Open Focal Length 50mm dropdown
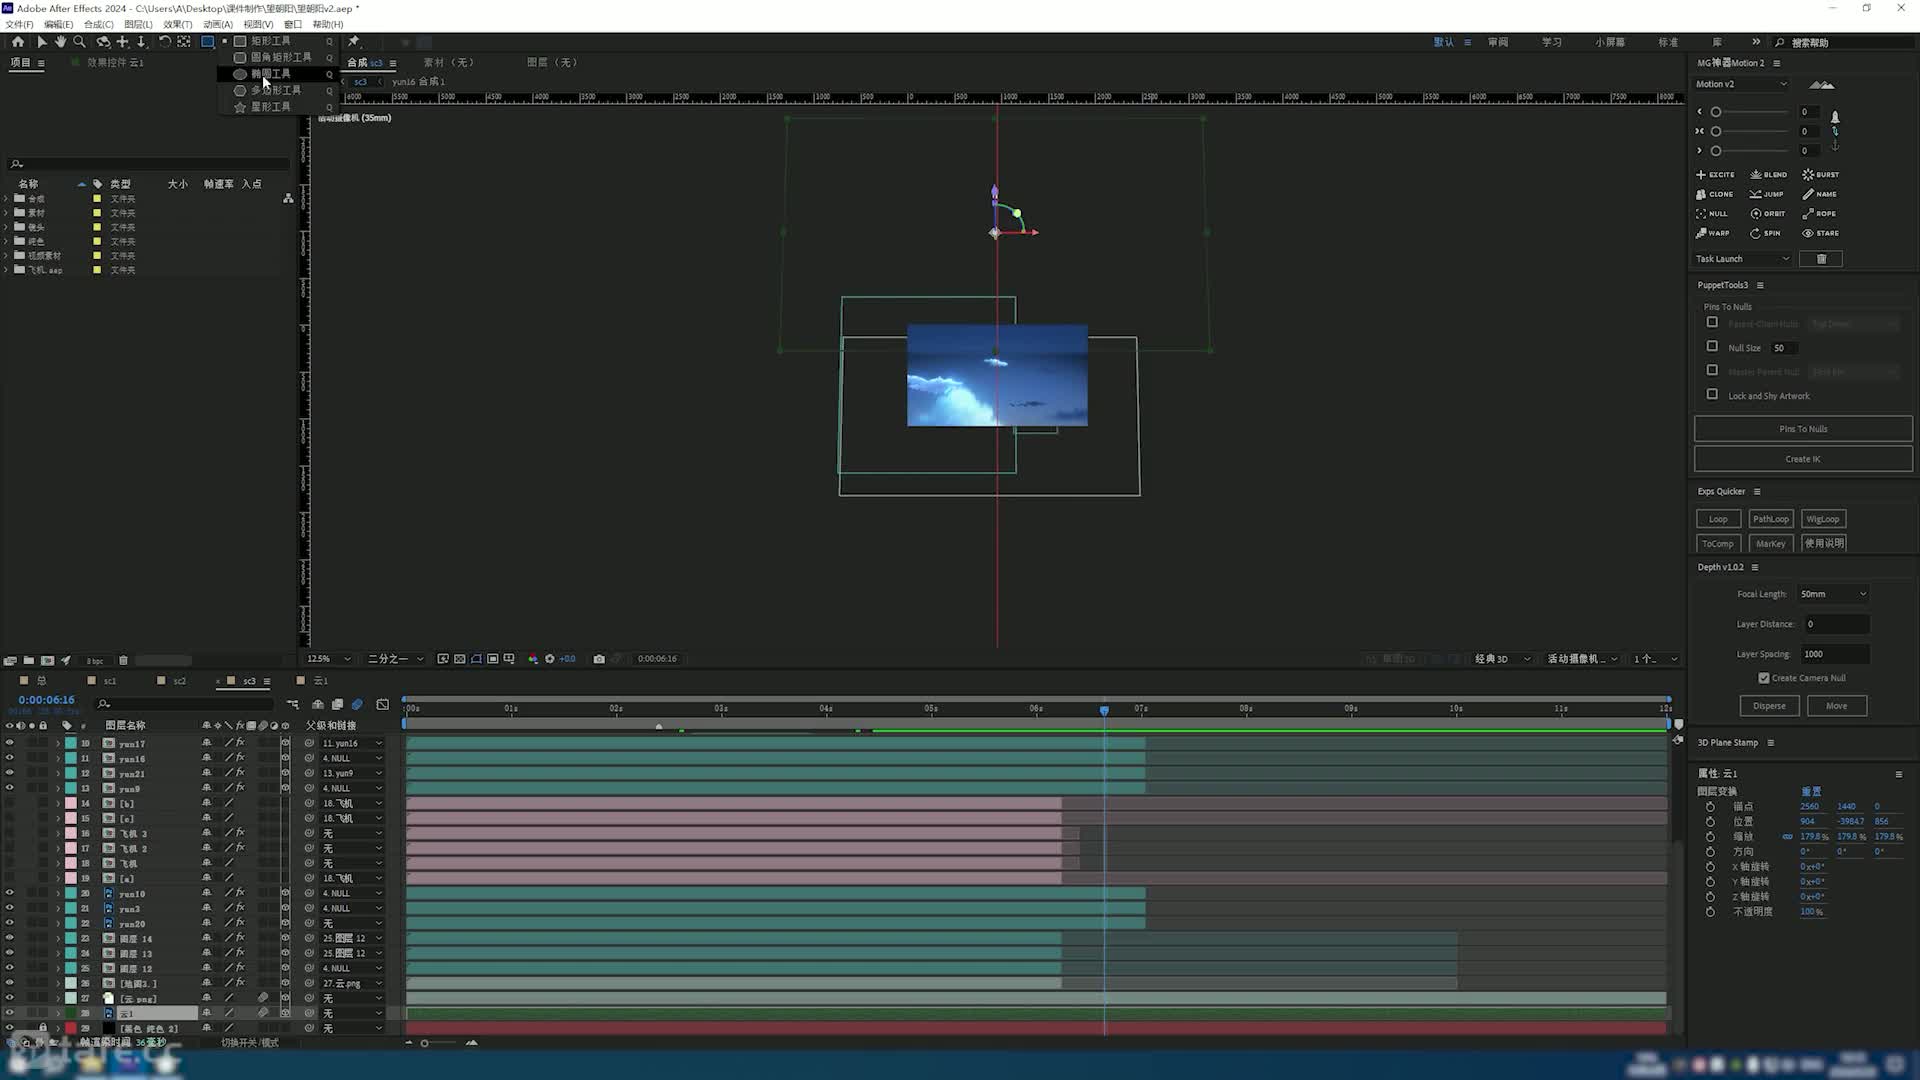Viewport: 1920px width, 1080px height. 1833,594
